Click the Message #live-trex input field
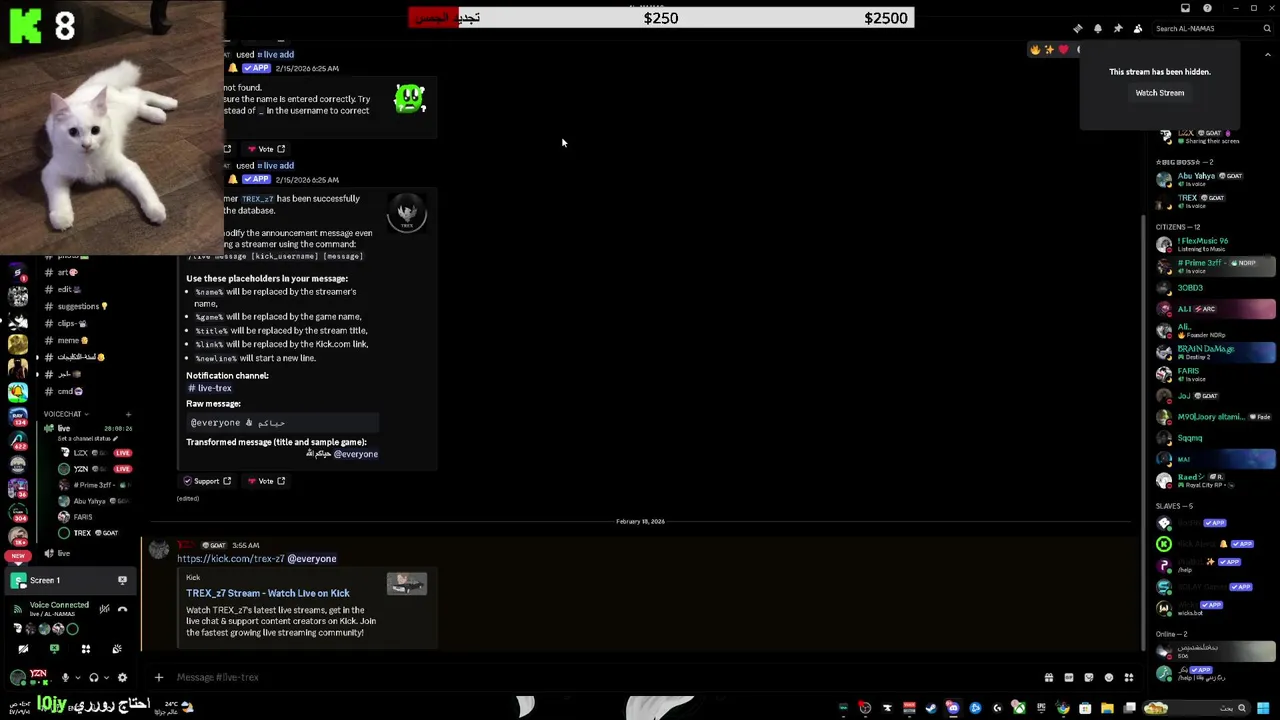 coord(600,677)
